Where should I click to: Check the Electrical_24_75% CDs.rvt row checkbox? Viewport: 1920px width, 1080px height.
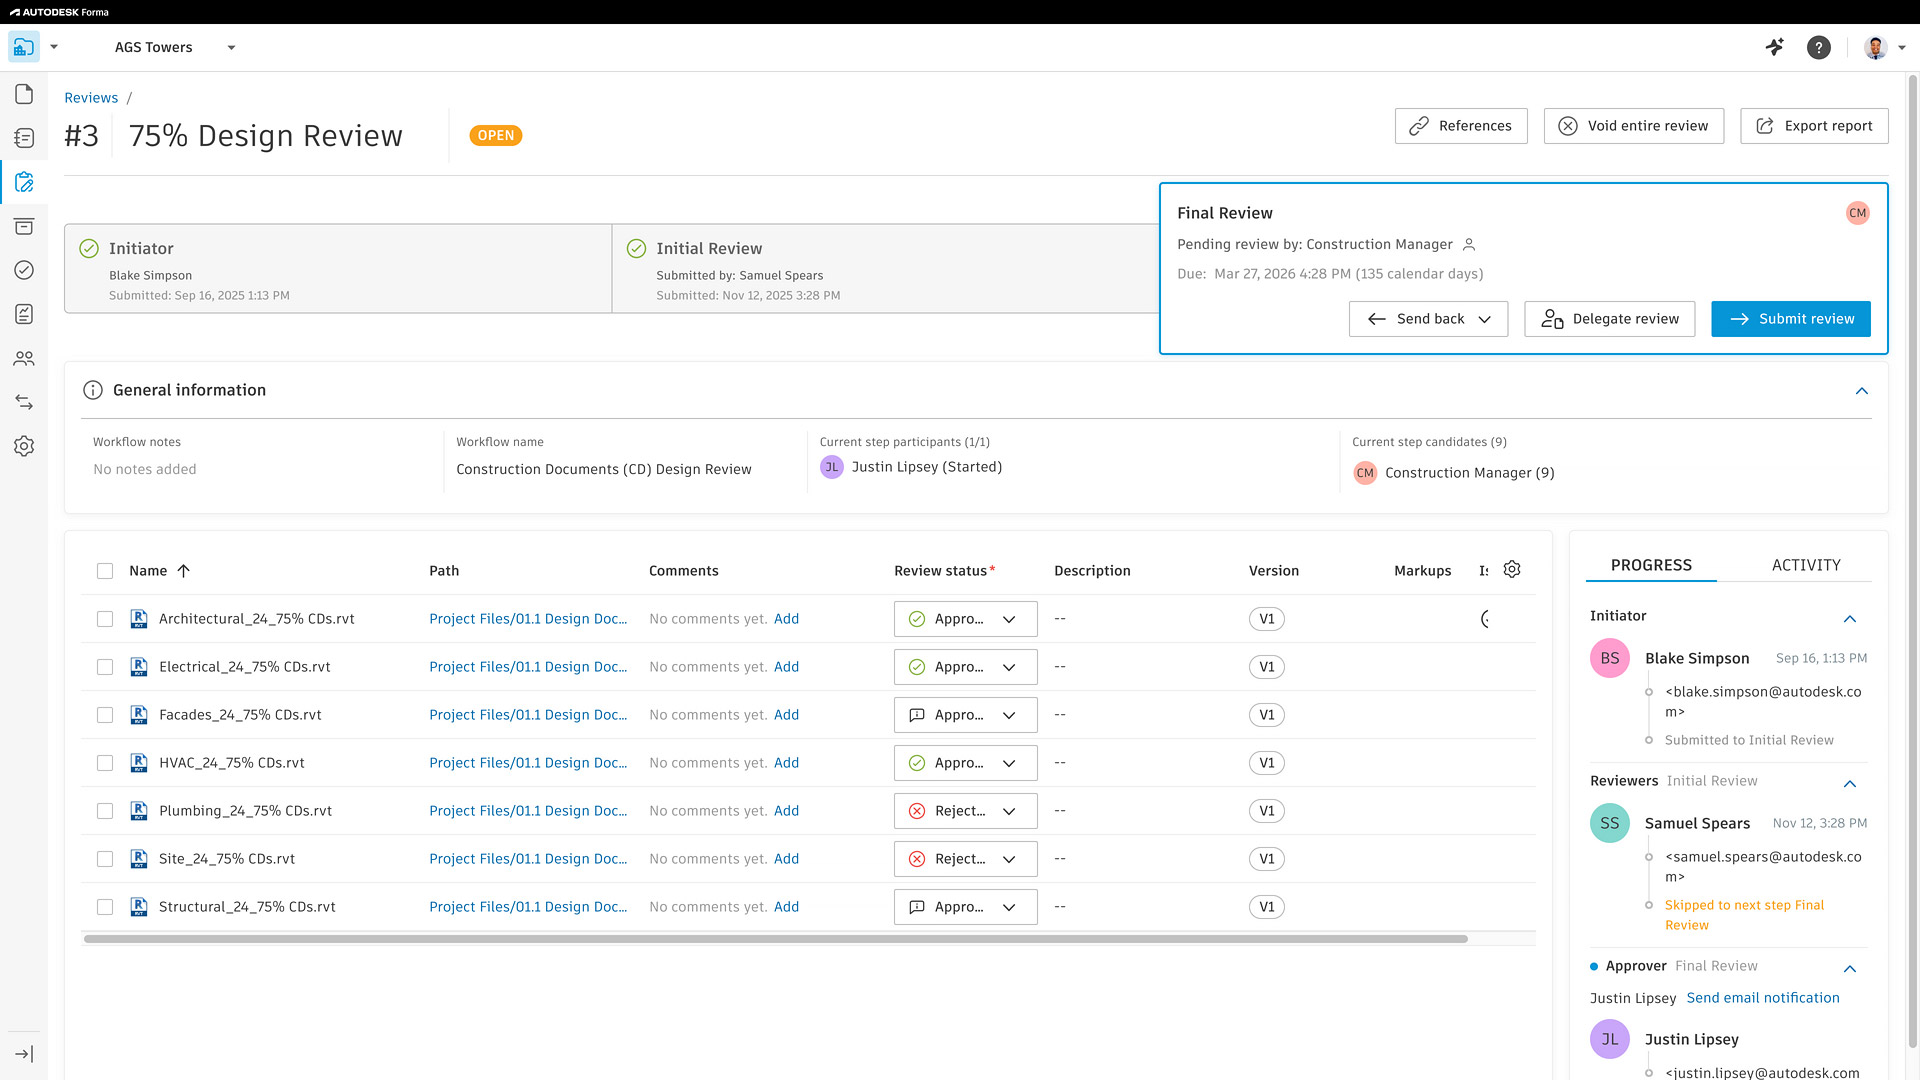point(105,667)
